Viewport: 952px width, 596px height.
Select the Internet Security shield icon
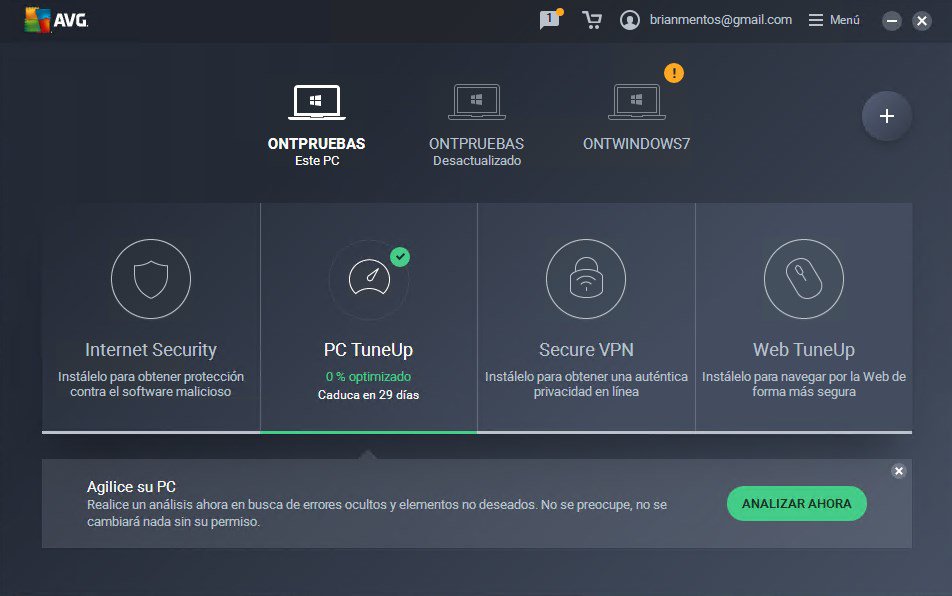151,279
